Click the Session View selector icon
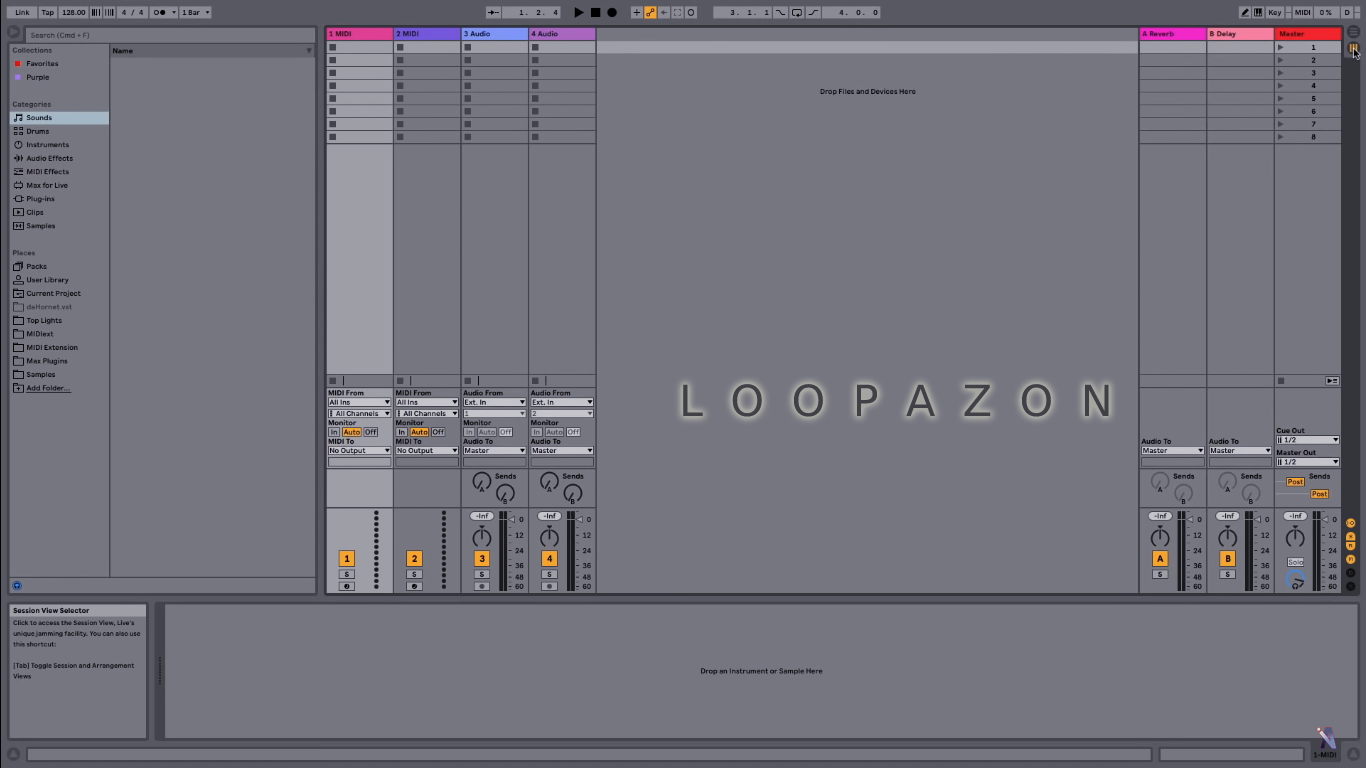This screenshot has width=1366, height=768. (1353, 47)
